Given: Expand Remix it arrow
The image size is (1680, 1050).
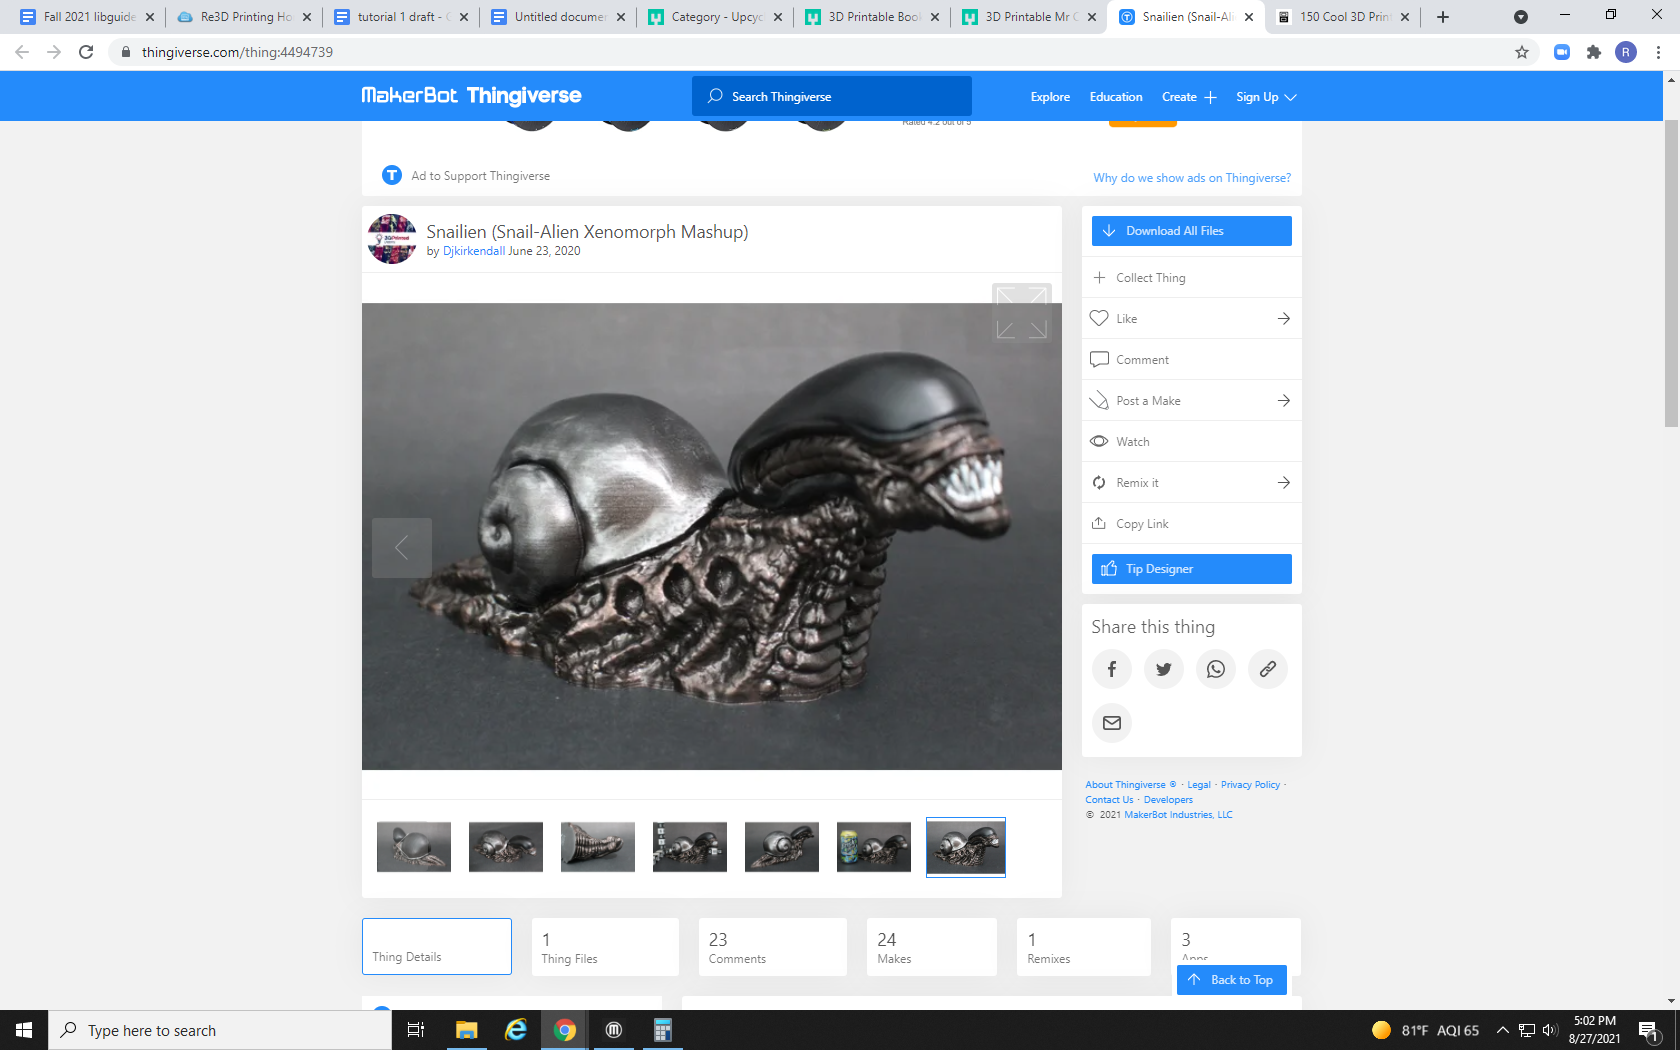Looking at the screenshot, I should coord(1284,482).
